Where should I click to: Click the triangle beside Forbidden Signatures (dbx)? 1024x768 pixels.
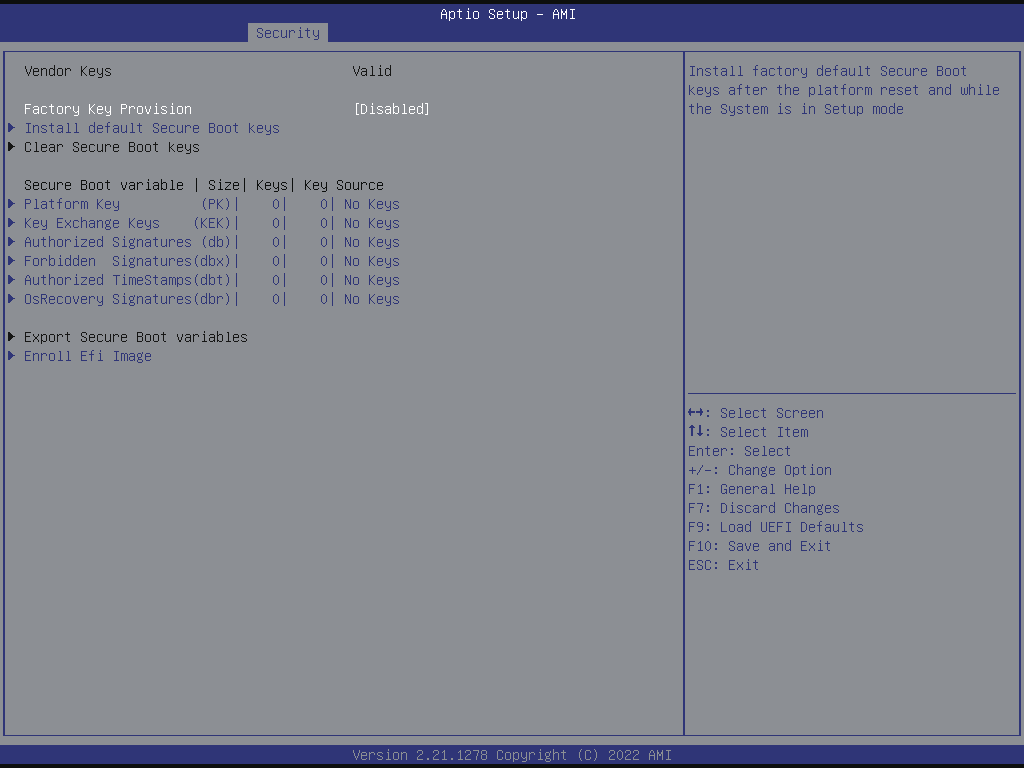12,261
